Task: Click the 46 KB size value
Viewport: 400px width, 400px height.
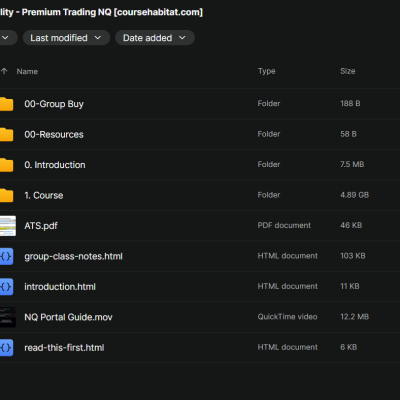Action: (351, 225)
